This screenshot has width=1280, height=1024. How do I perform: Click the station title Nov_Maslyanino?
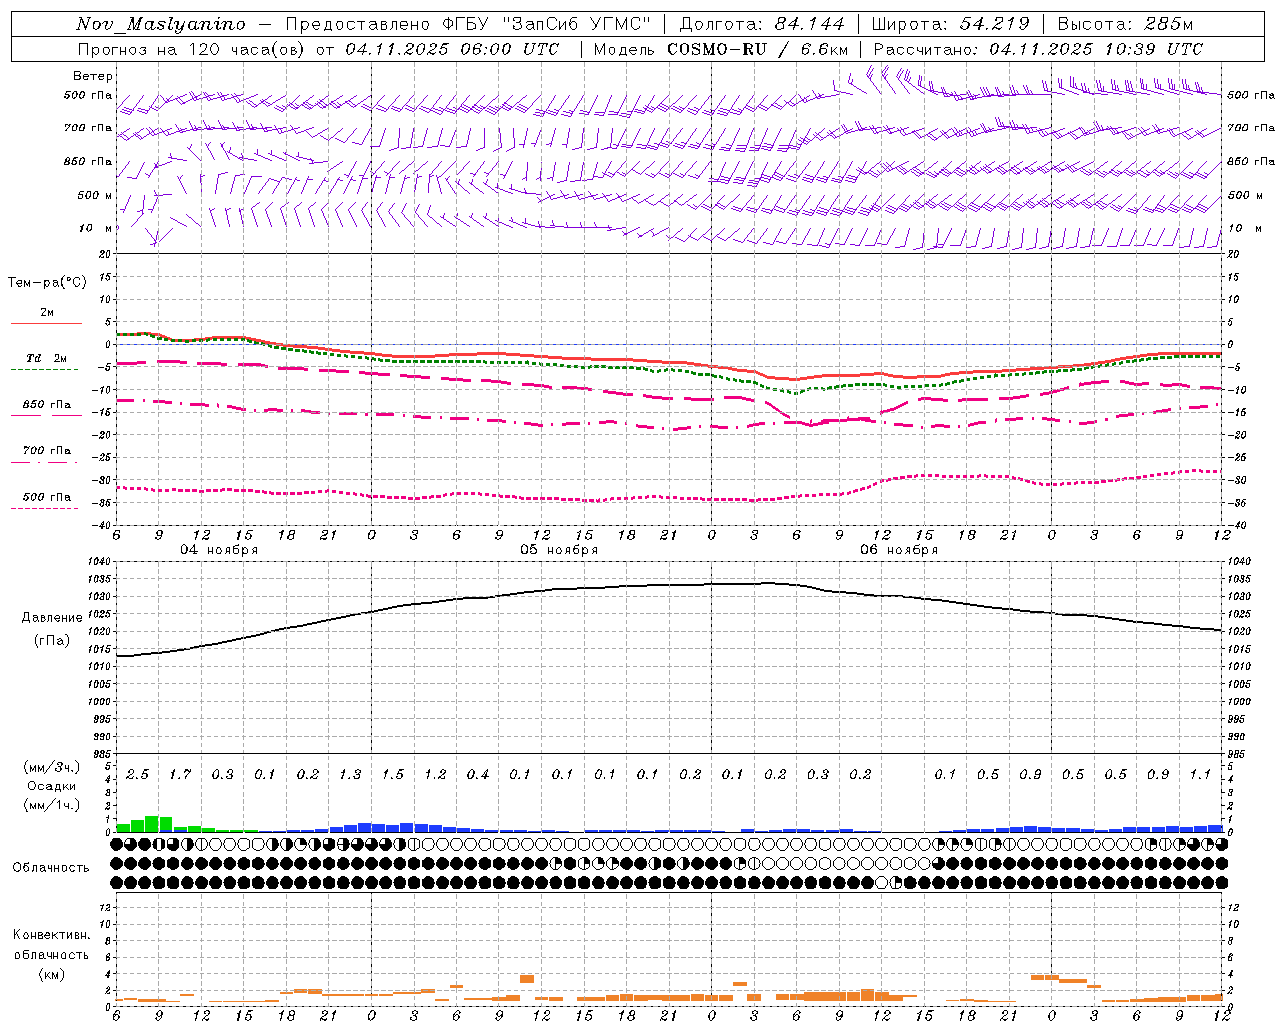(x=161, y=25)
